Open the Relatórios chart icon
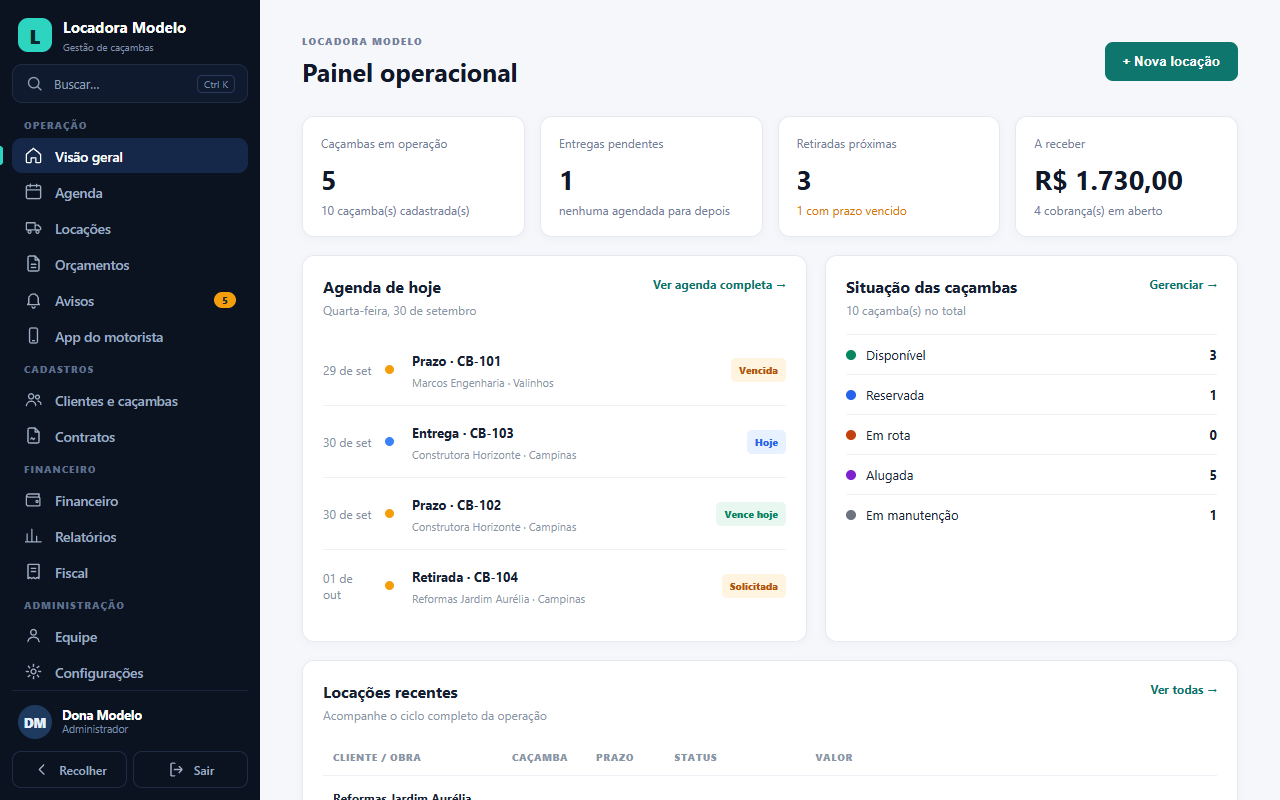This screenshot has width=1280, height=800. [34, 536]
